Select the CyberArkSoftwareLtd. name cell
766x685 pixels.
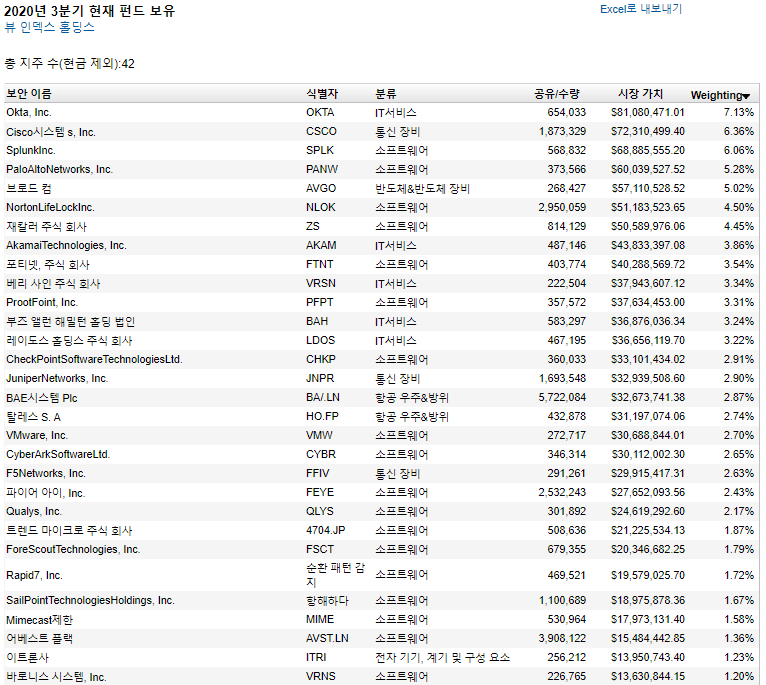click(58, 454)
